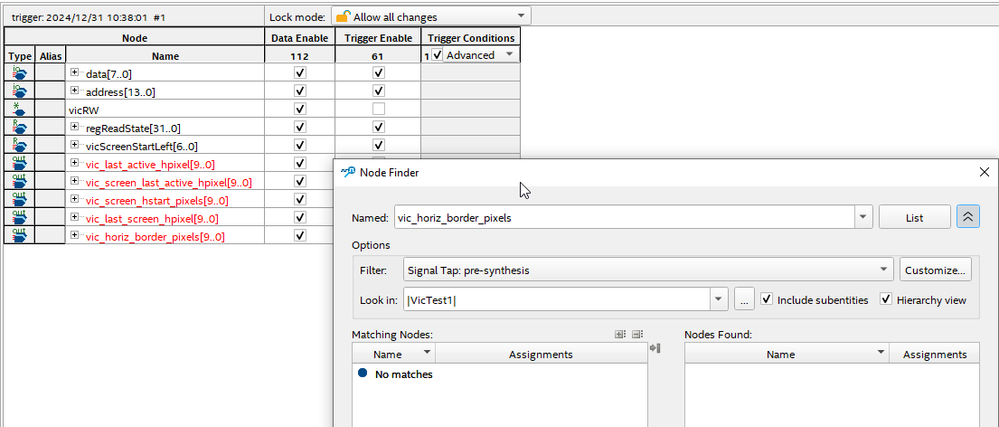The image size is (999, 427).
Task: Click the lock icon in Lock mode
Action: coord(343,17)
